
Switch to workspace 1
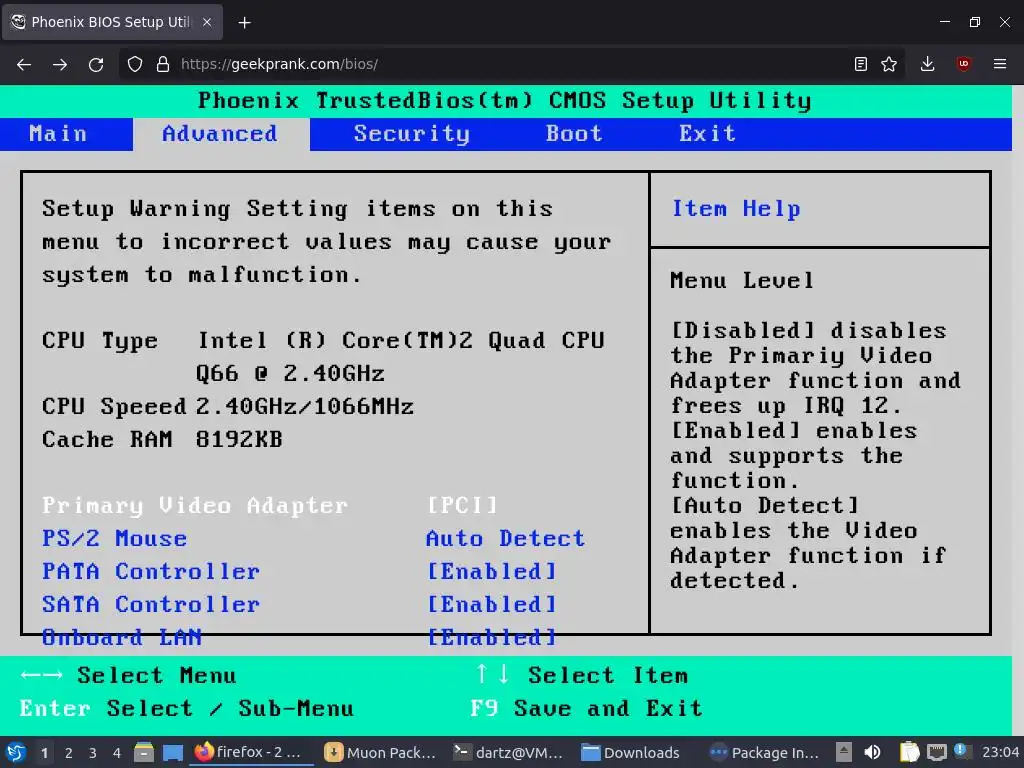(44, 753)
